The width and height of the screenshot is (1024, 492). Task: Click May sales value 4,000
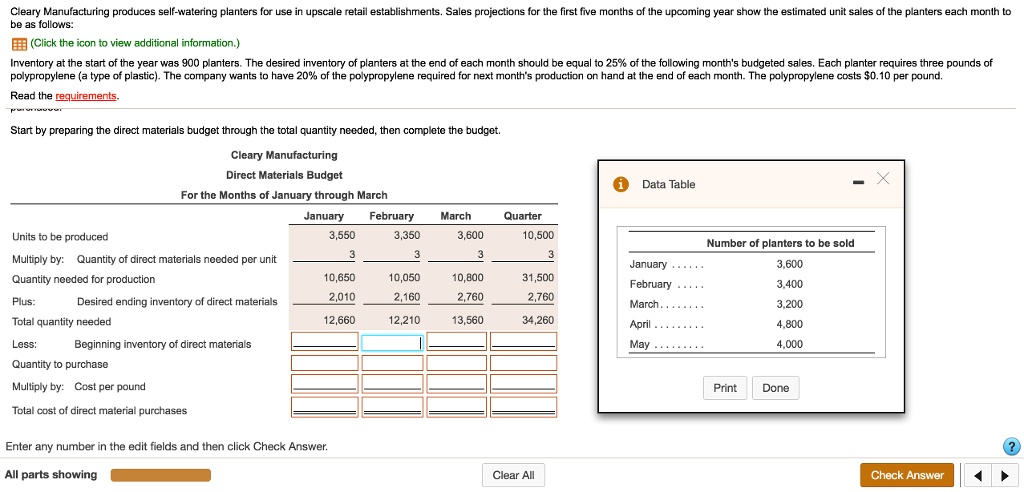pos(790,344)
